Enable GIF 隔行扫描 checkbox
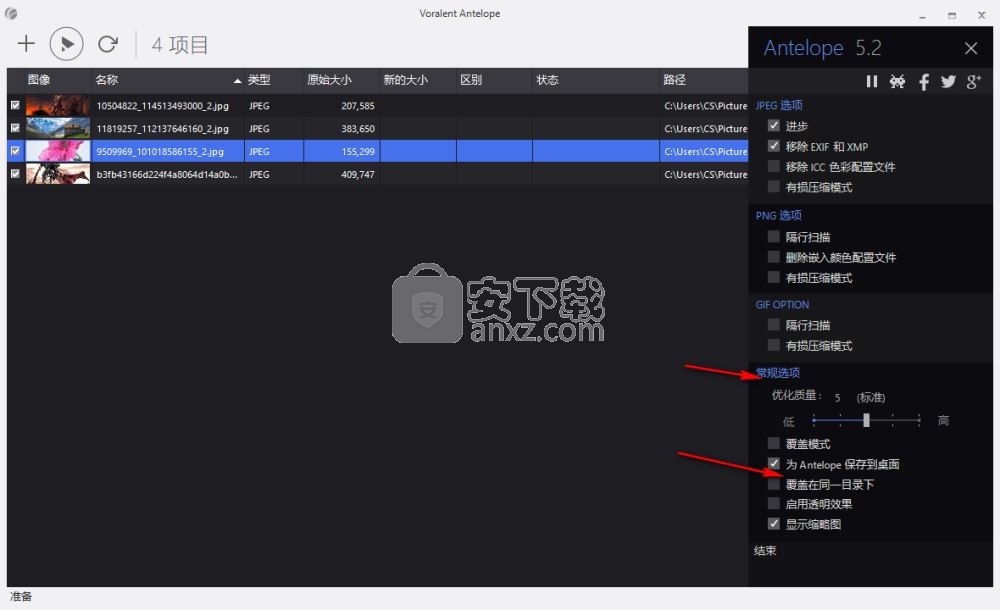 (x=774, y=325)
